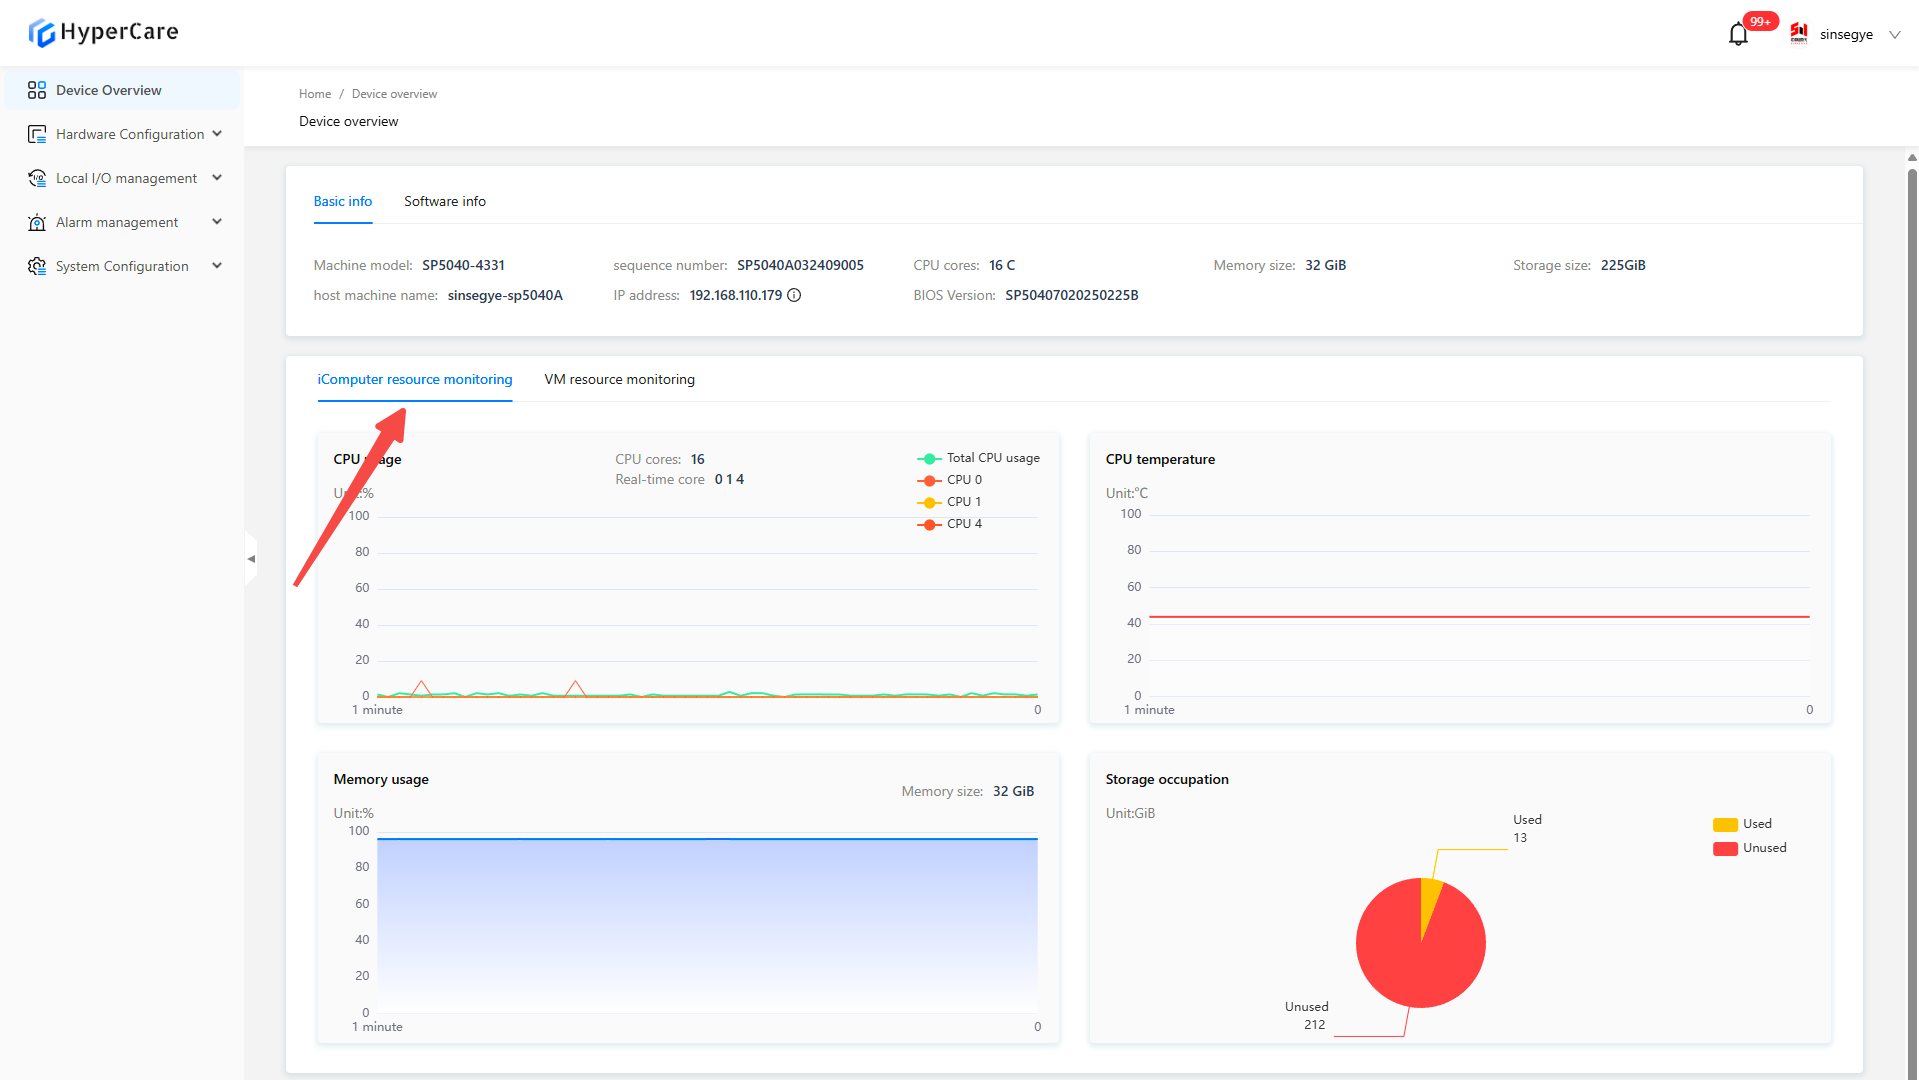1919x1080 pixels.
Task: Click the Alarm management siren icon
Action: click(x=37, y=222)
